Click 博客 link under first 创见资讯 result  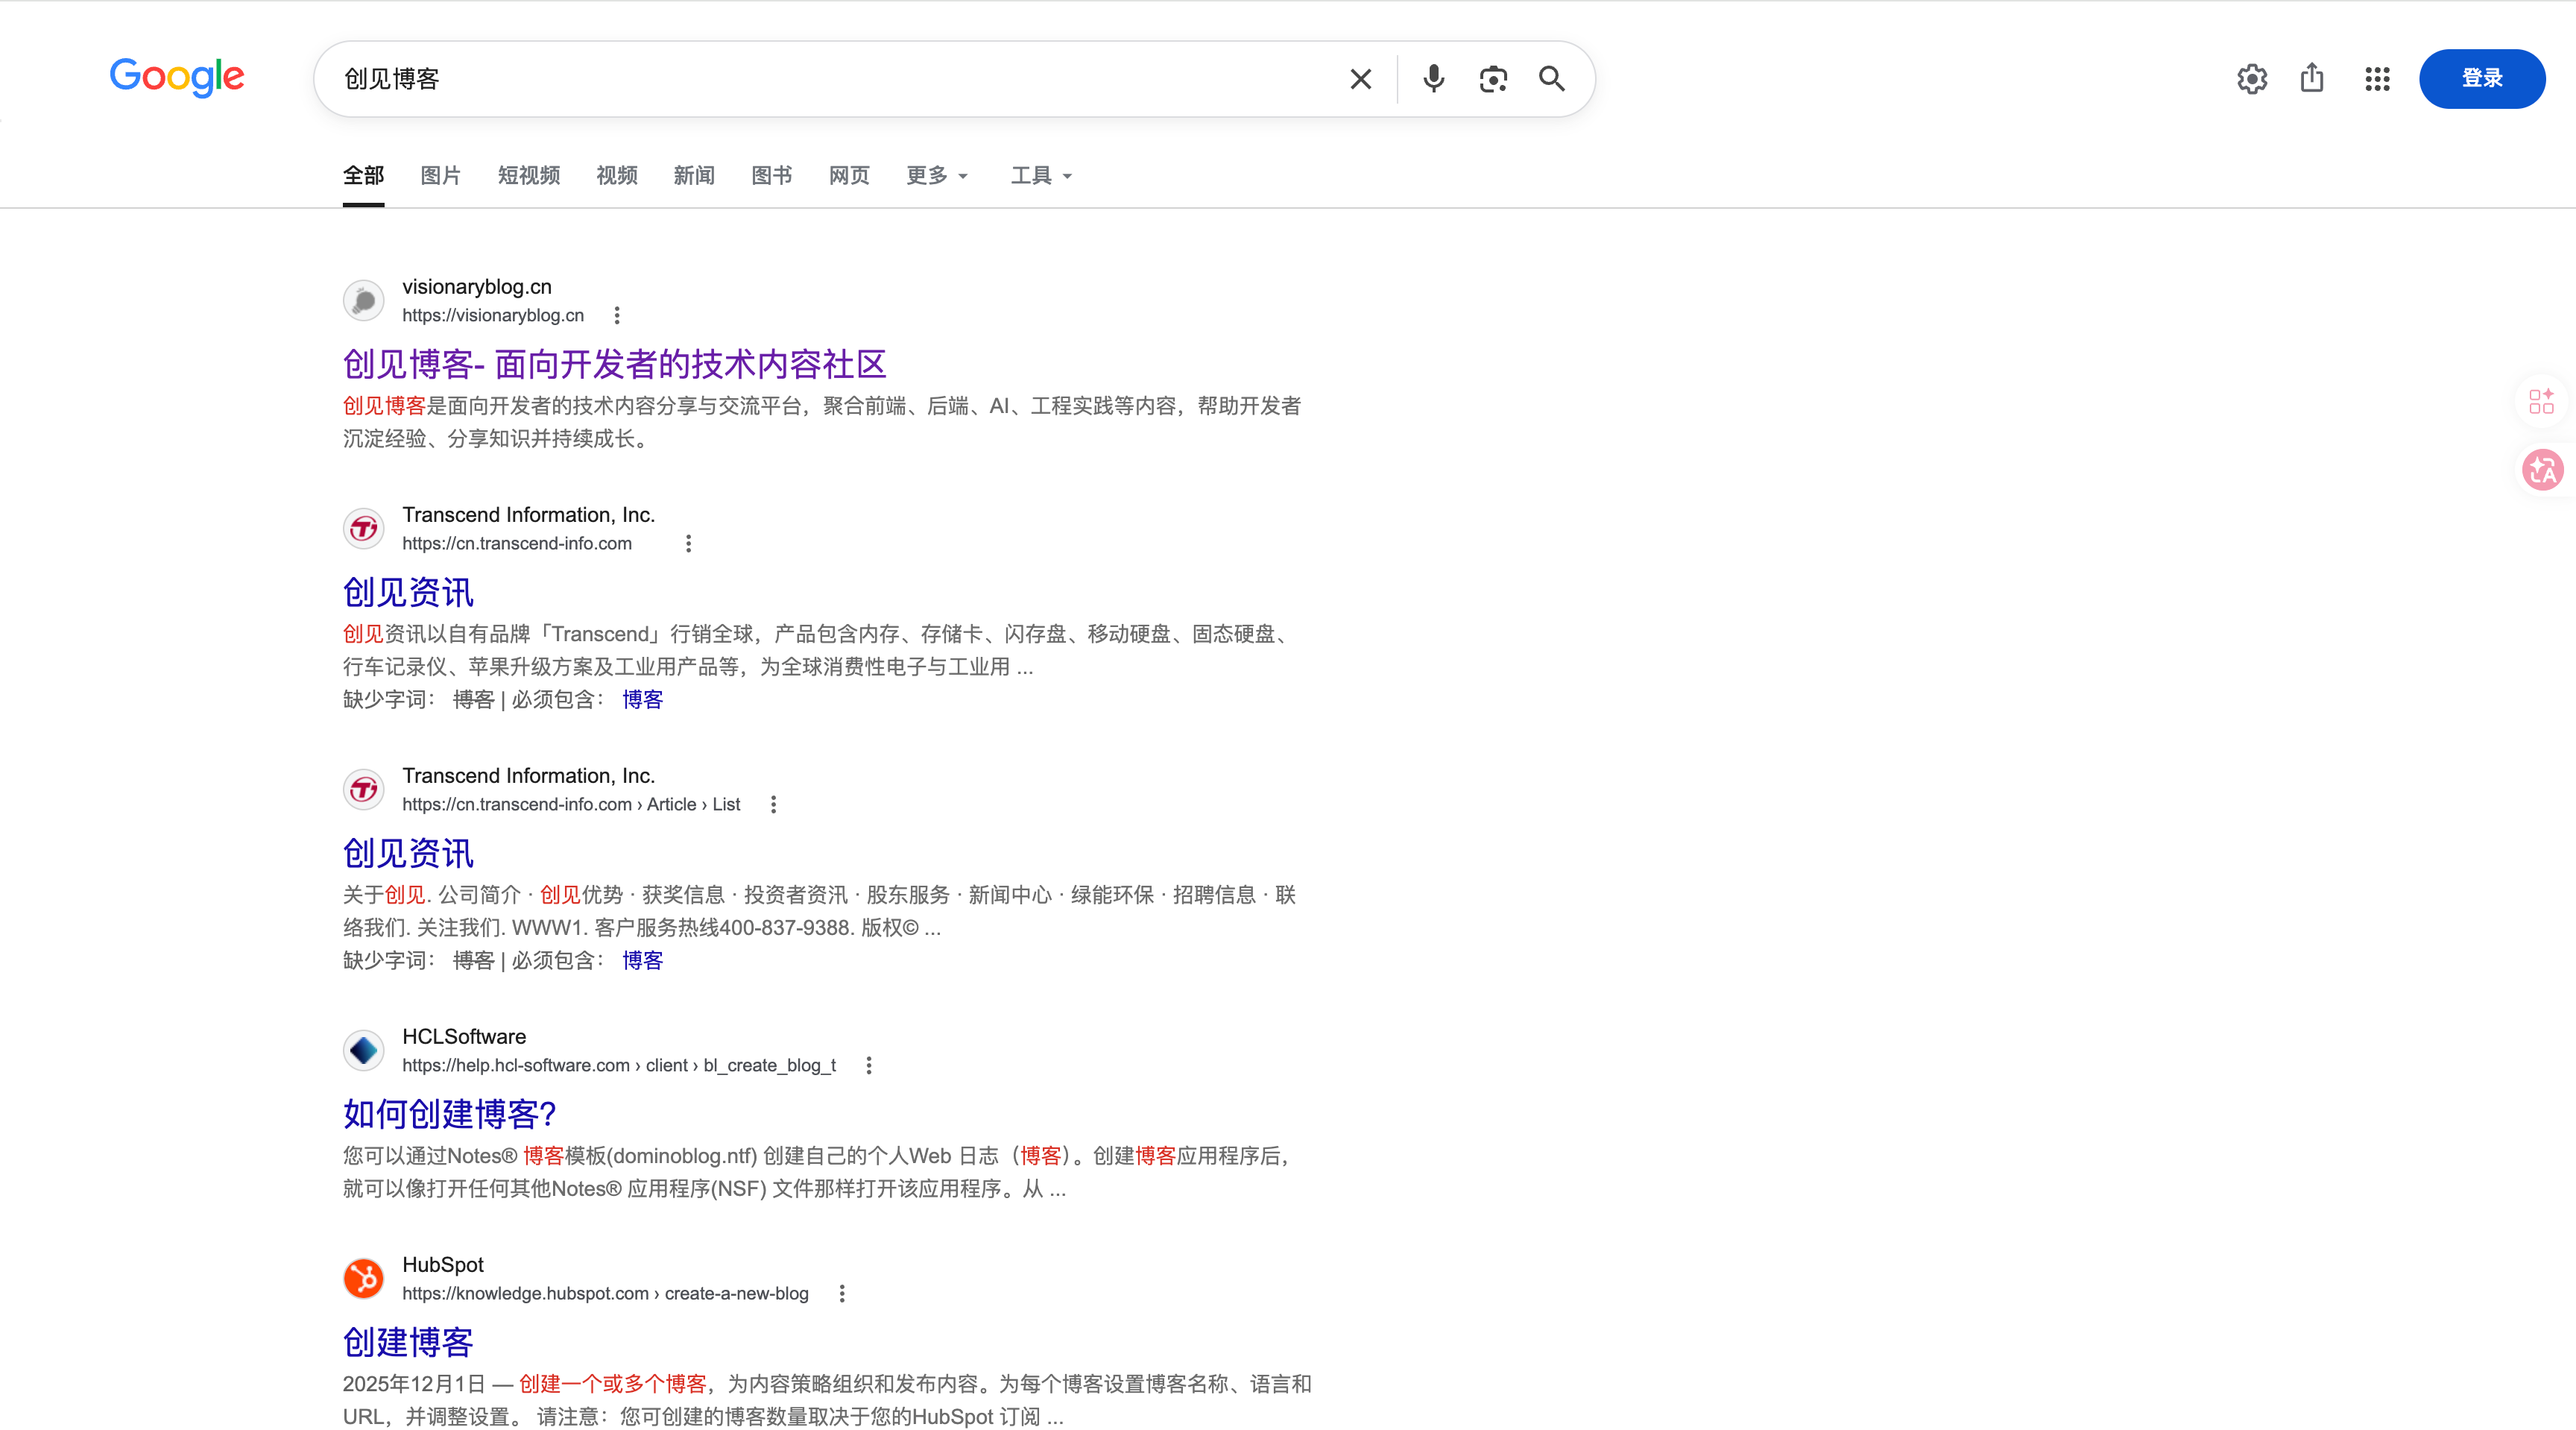pyautogui.click(x=643, y=700)
